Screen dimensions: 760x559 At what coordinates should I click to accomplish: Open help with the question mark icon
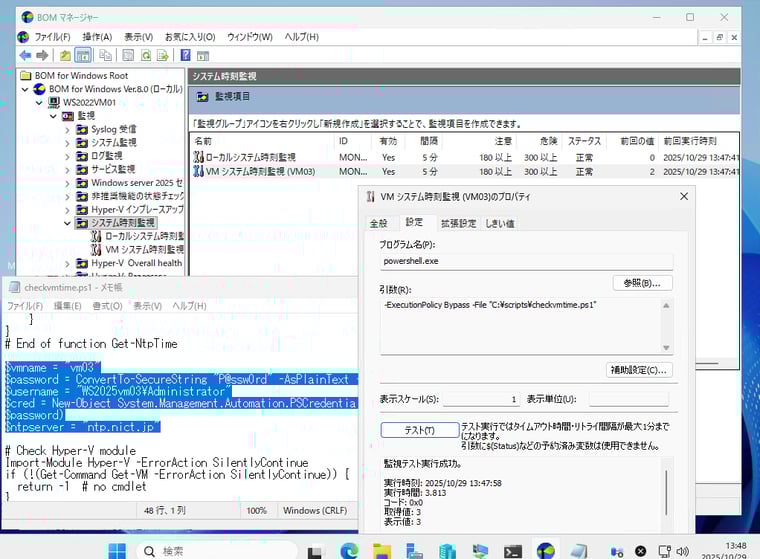185,55
